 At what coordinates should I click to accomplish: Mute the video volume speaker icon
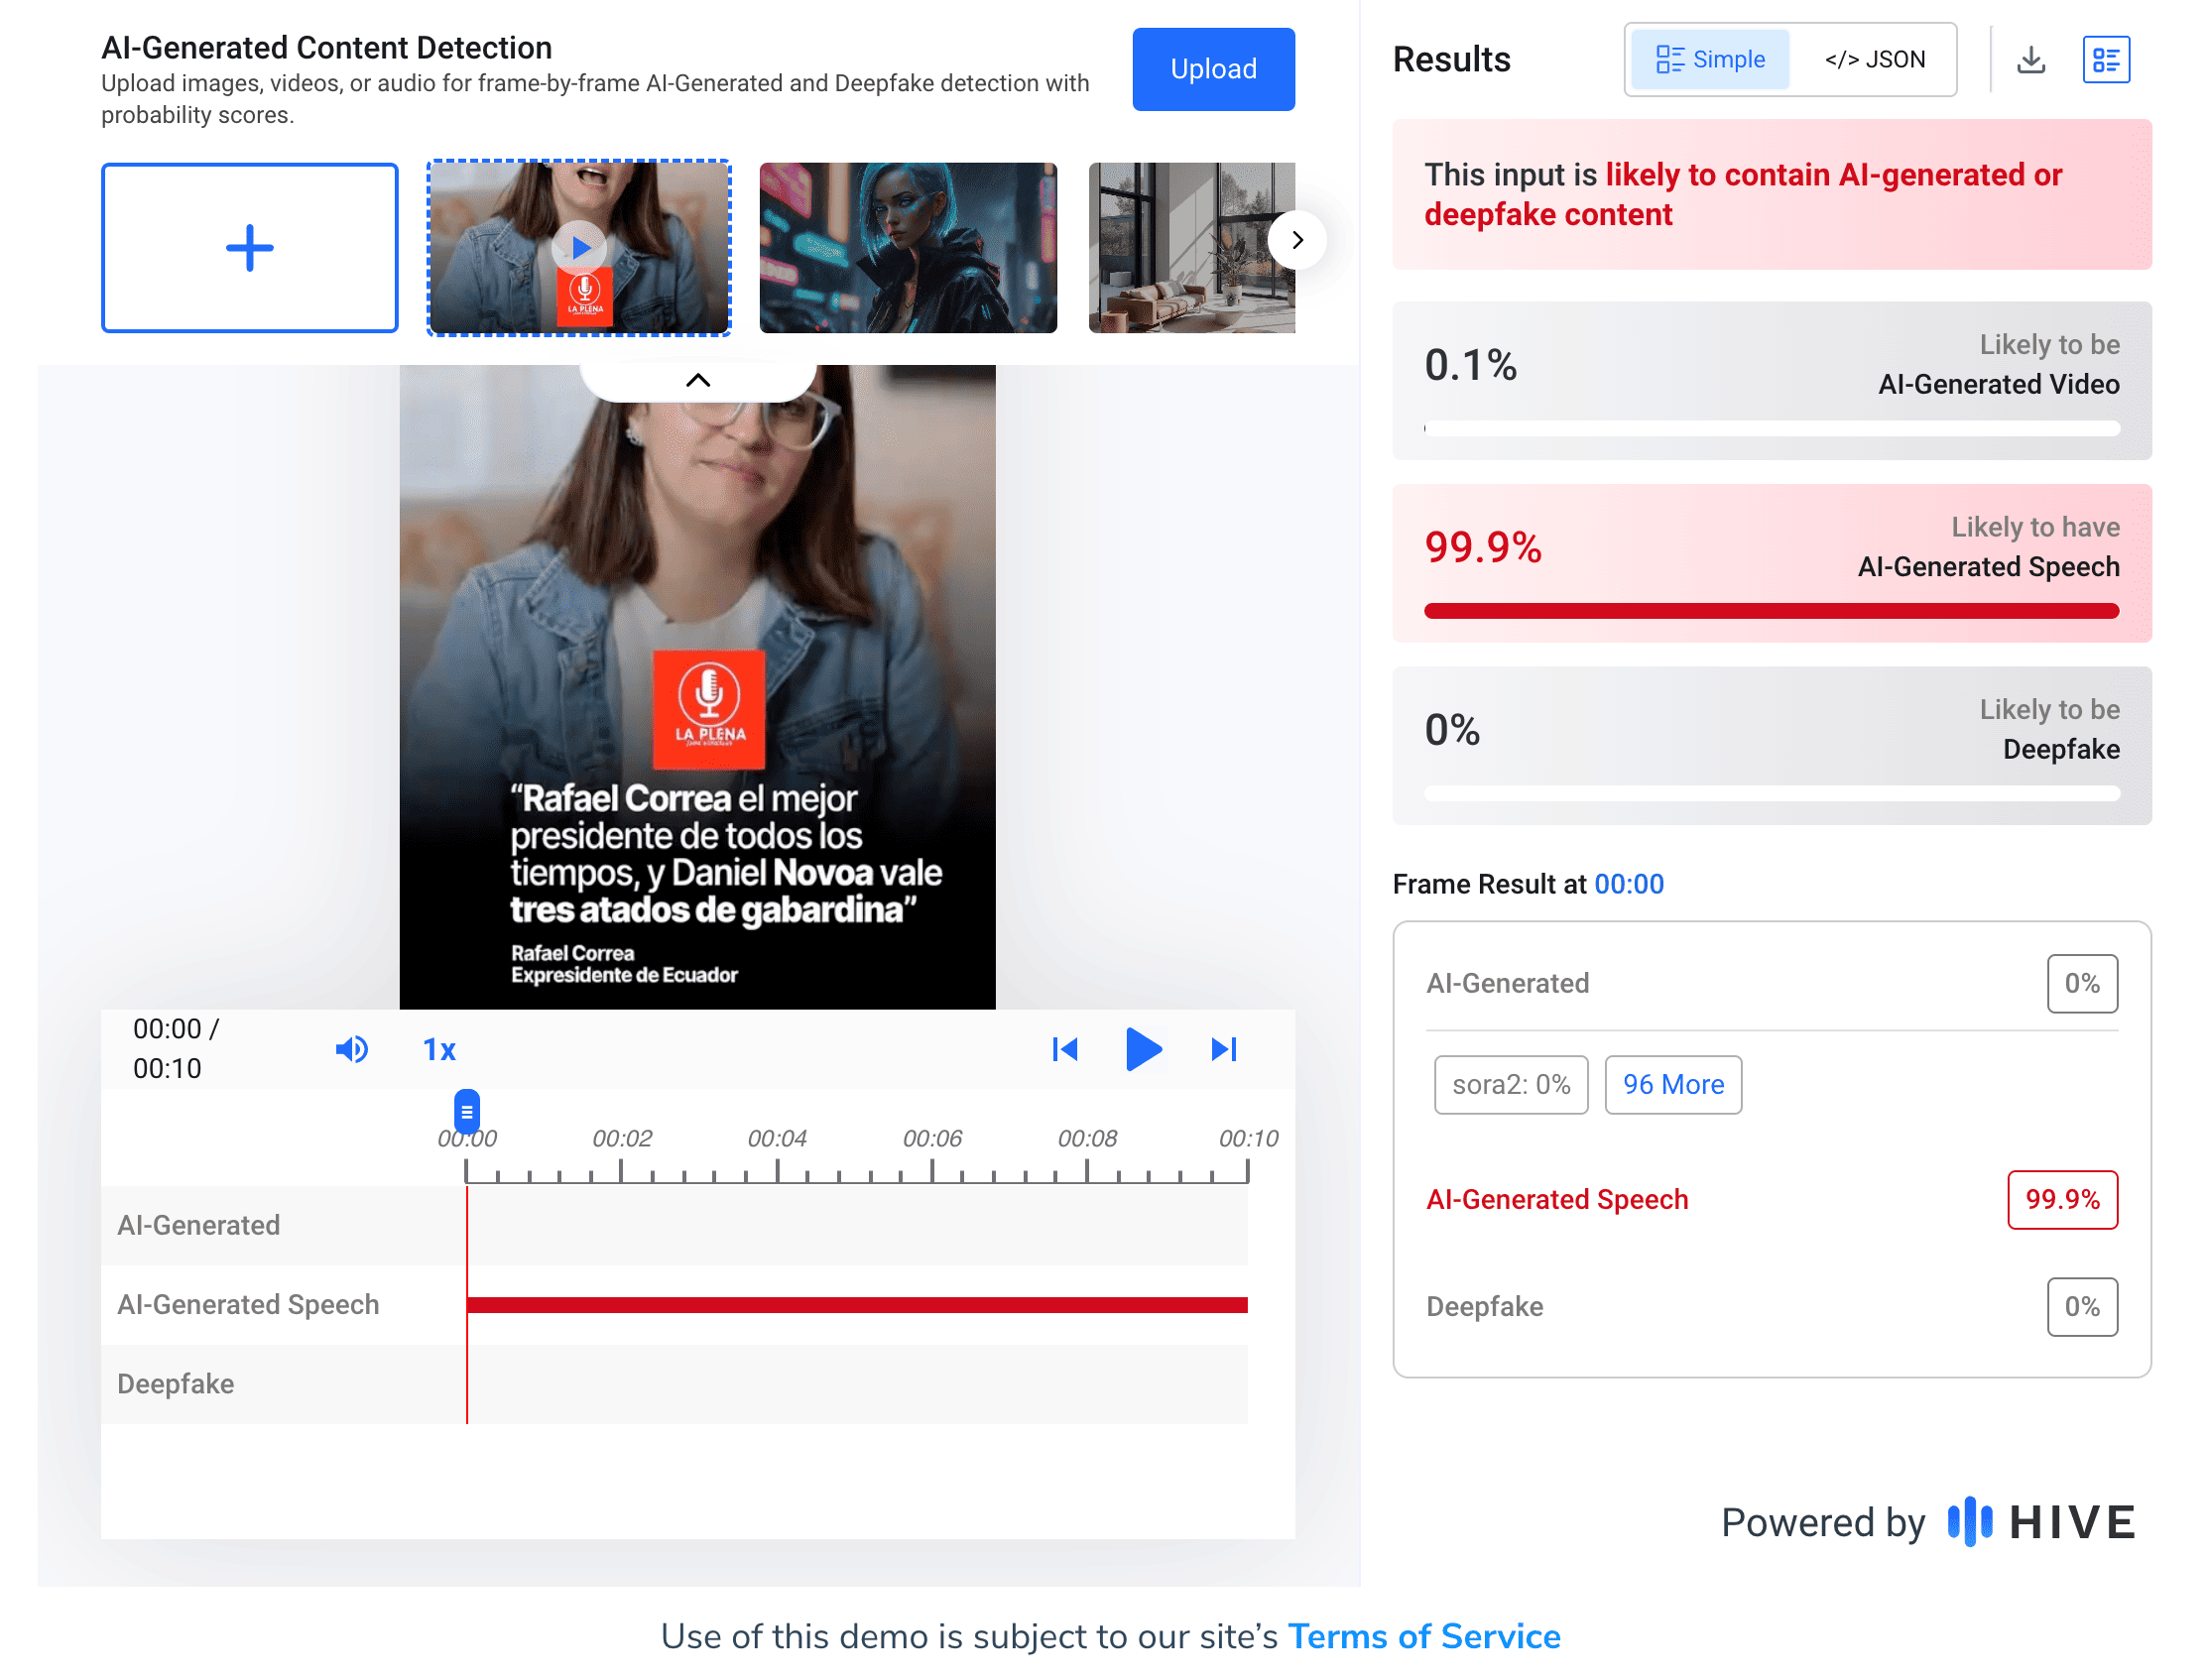pyautogui.click(x=351, y=1049)
